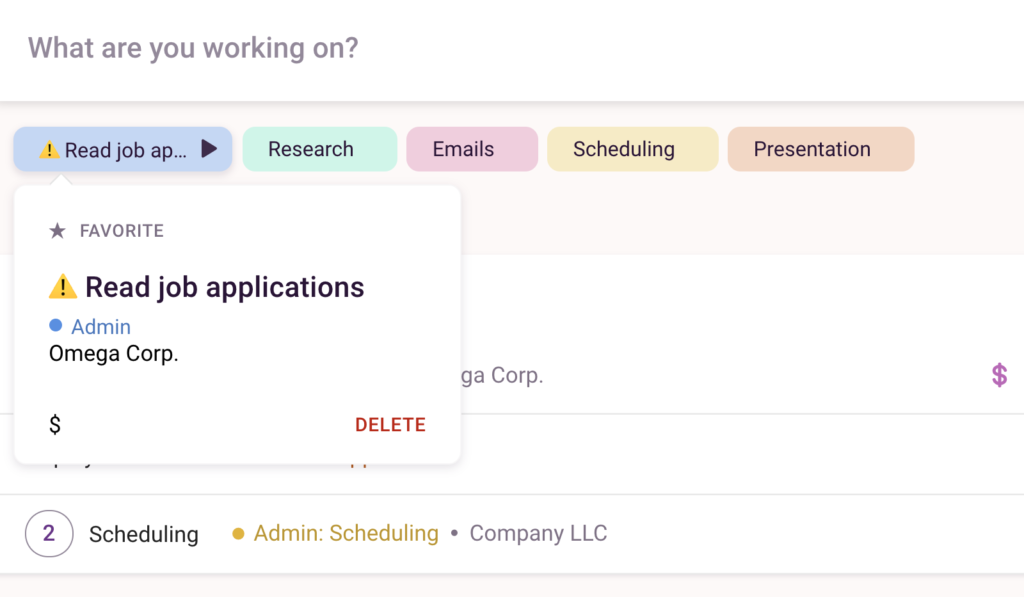This screenshot has height=597, width=1024.
Task: Click the Company LLC client label
Action: [538, 534]
